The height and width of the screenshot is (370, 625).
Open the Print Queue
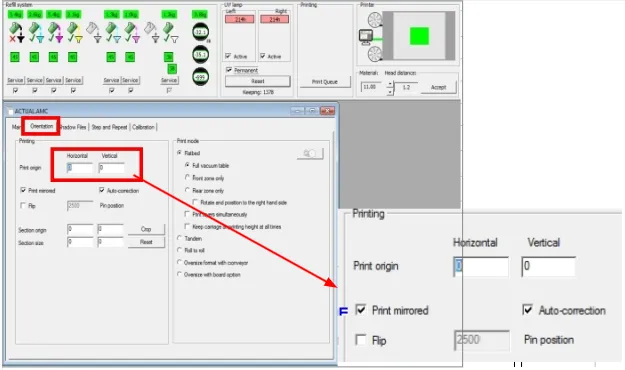[324, 82]
